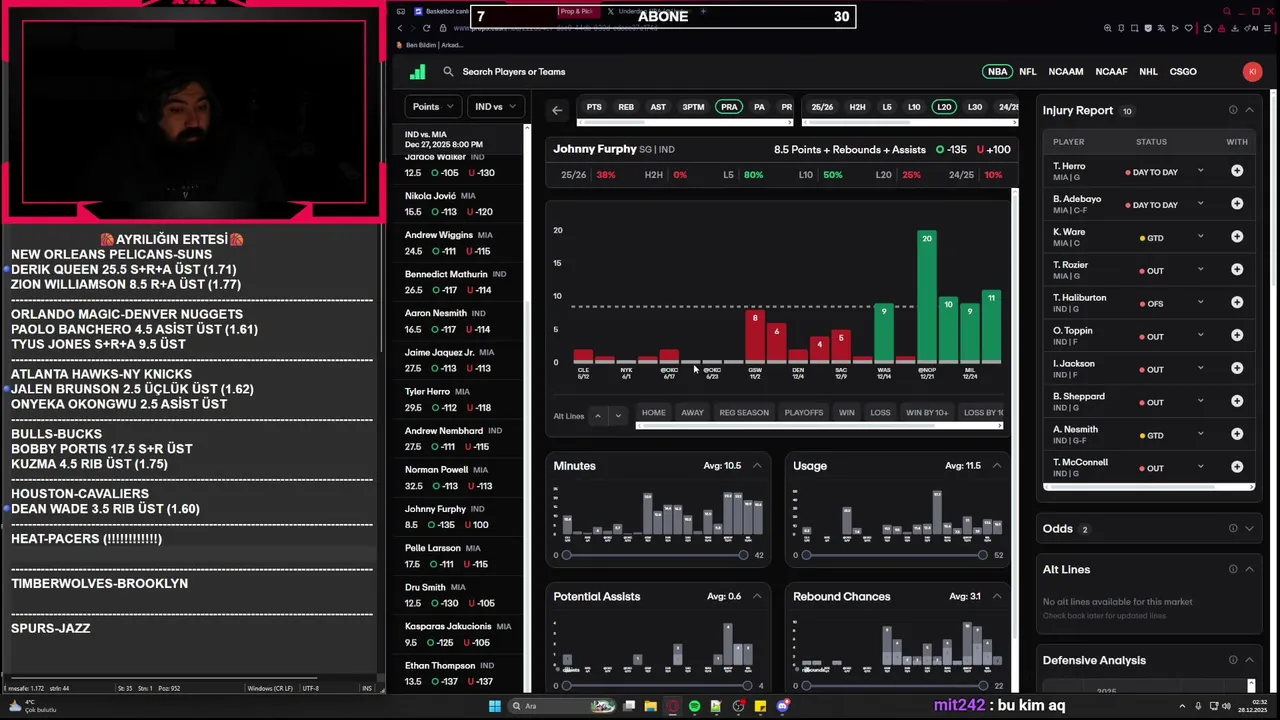Open the KI user avatar
This screenshot has width=1280, height=720.
click(1252, 71)
